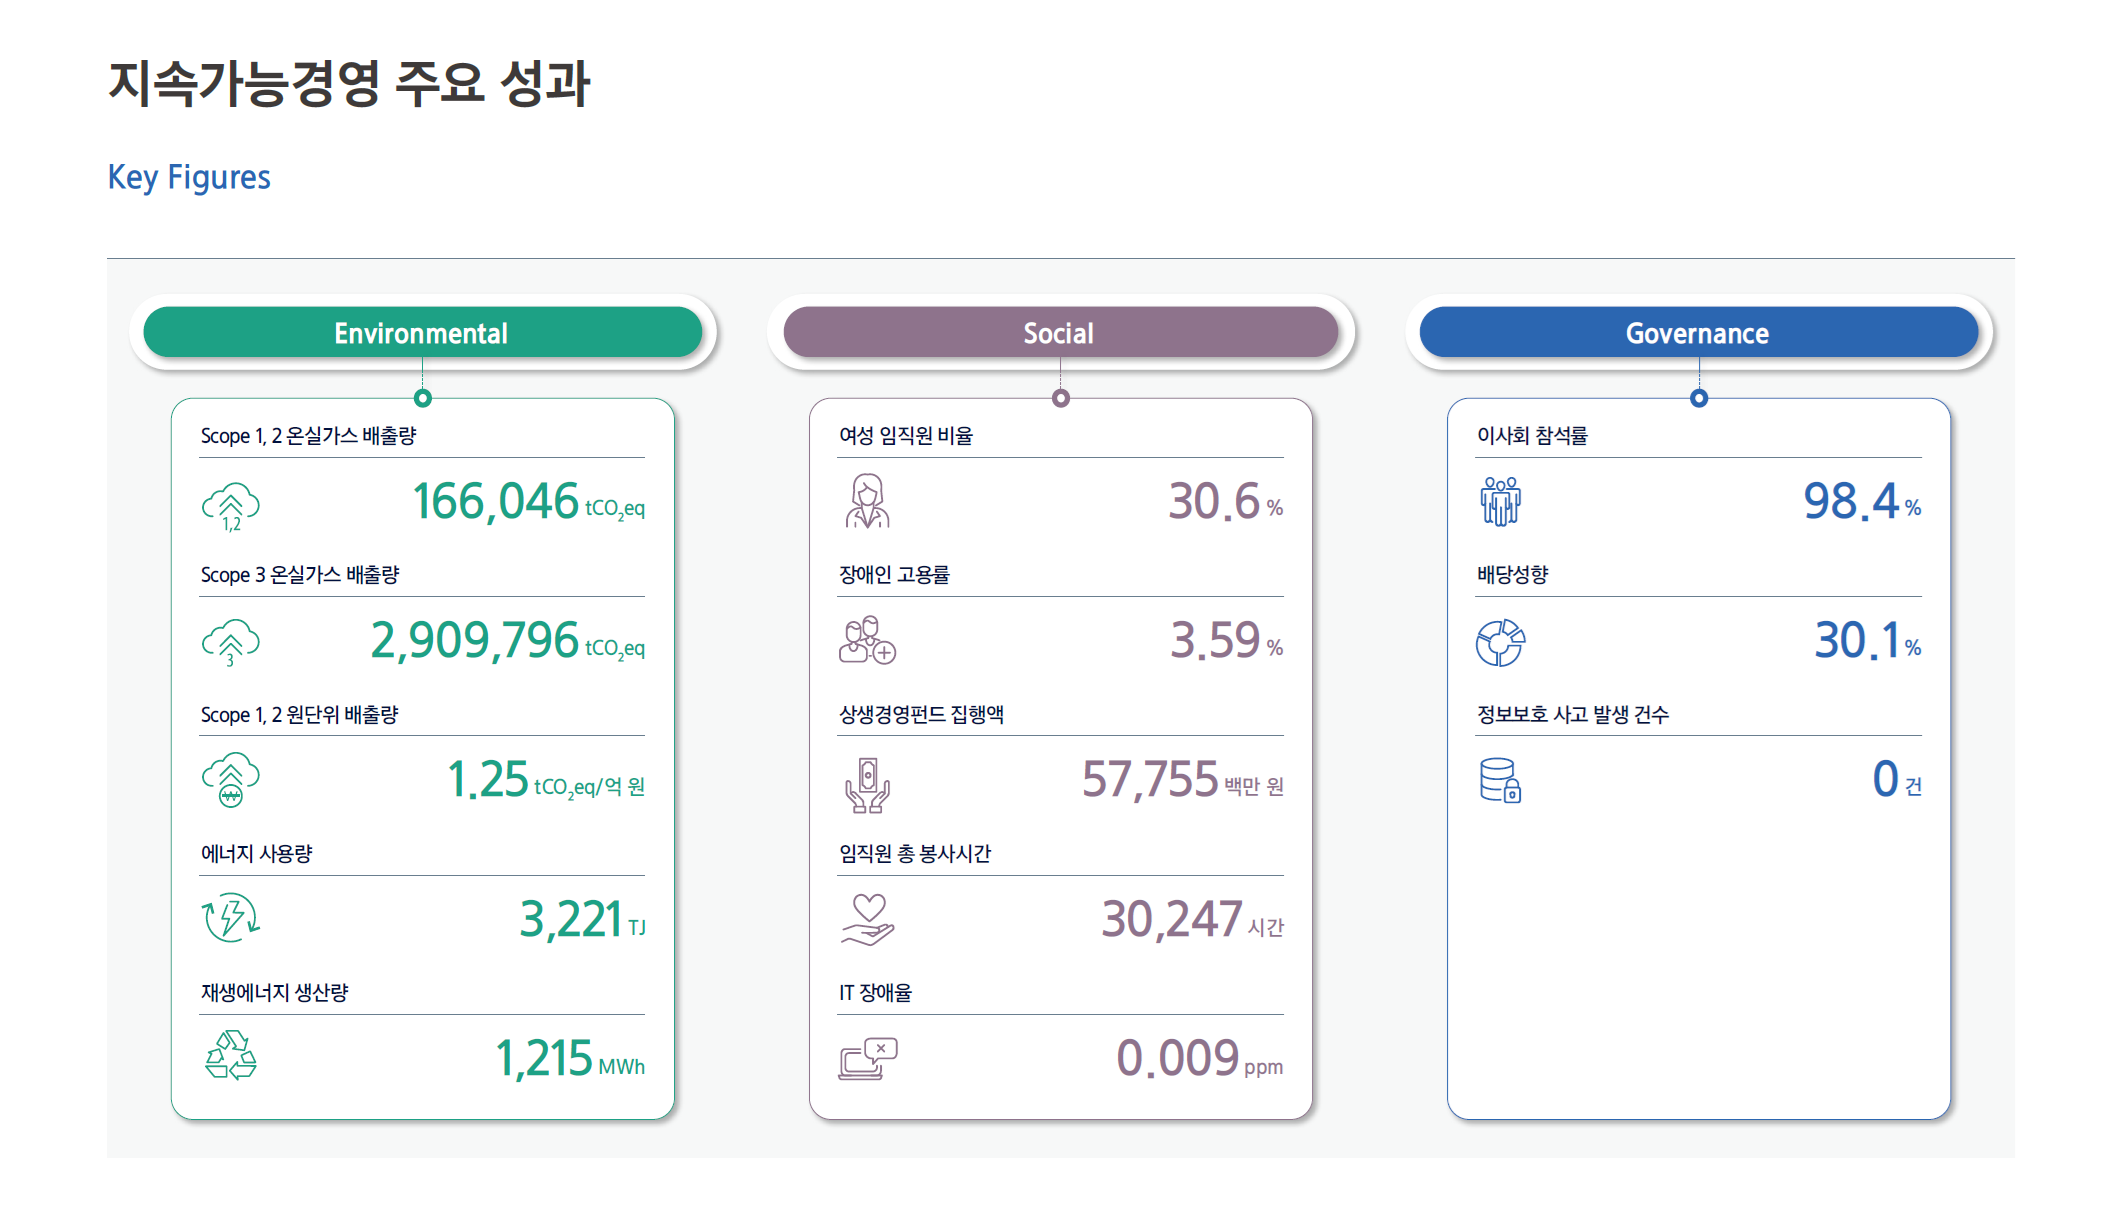Screen dimensions: 2122x1207
Task: Click the renewable energy recycle icon
Action: coord(231,1055)
